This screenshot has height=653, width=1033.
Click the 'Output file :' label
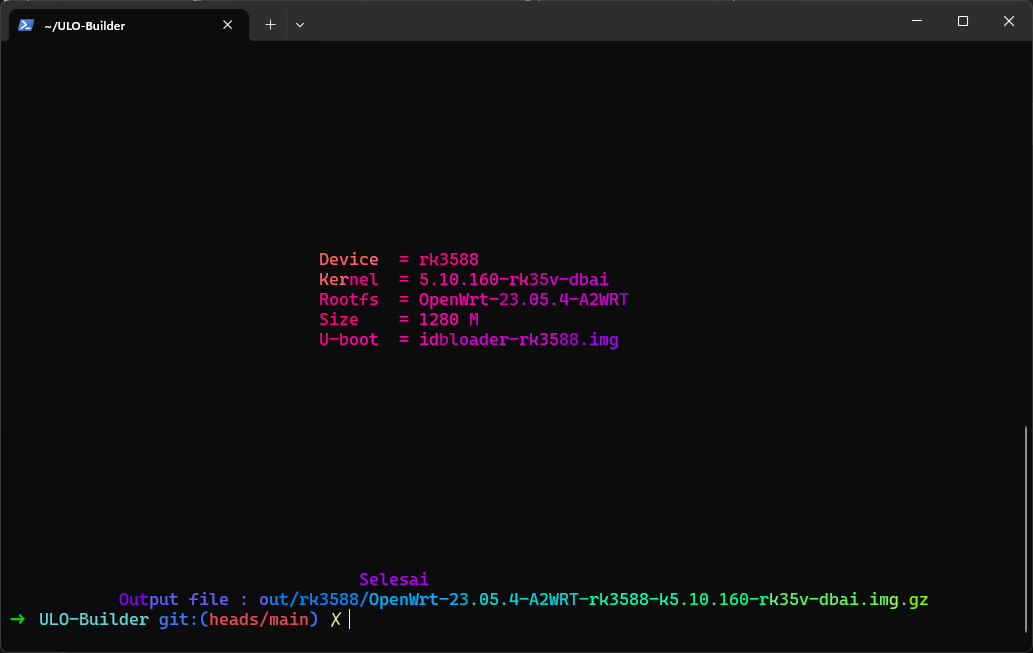coord(184,600)
